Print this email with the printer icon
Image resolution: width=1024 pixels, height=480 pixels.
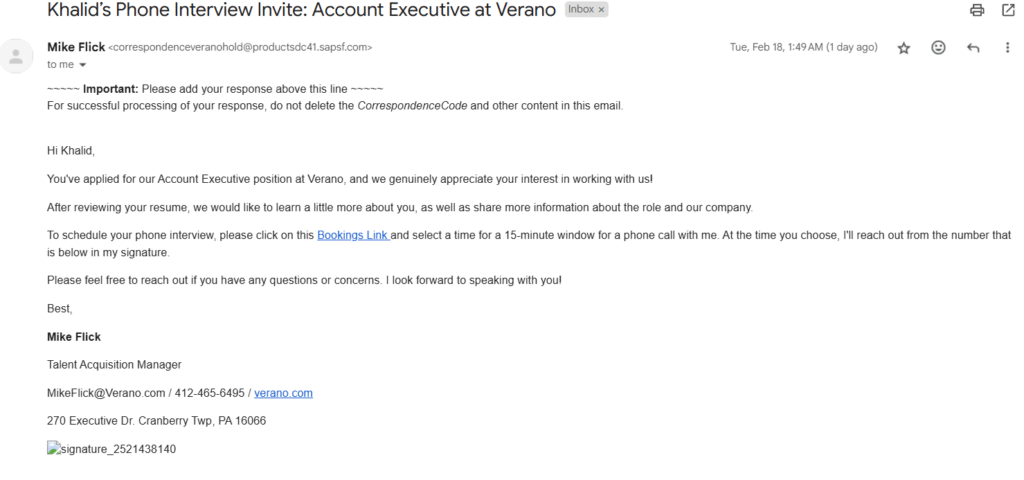point(977,10)
